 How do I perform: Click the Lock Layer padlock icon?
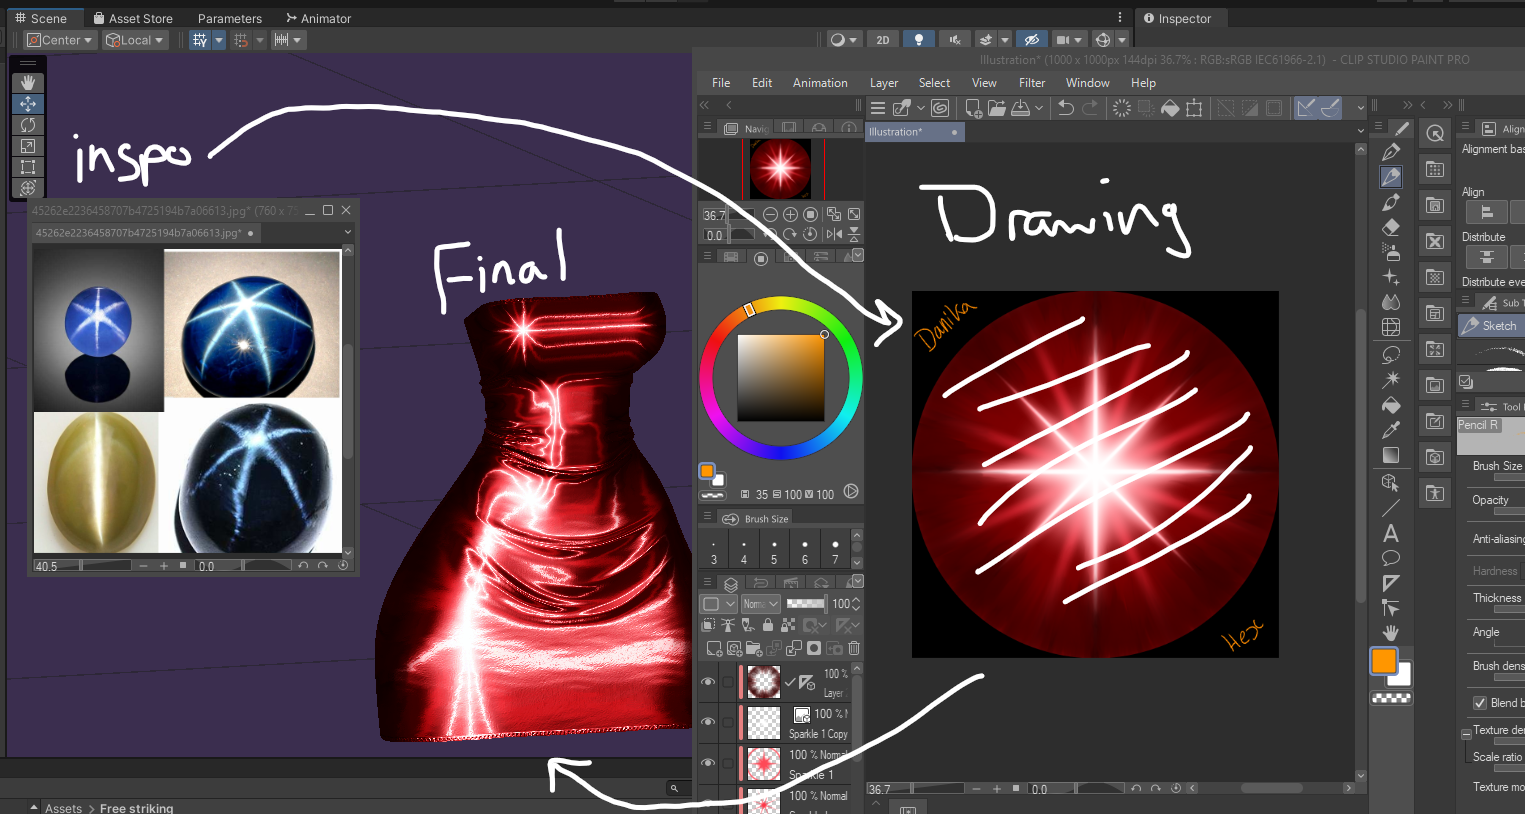[x=767, y=625]
